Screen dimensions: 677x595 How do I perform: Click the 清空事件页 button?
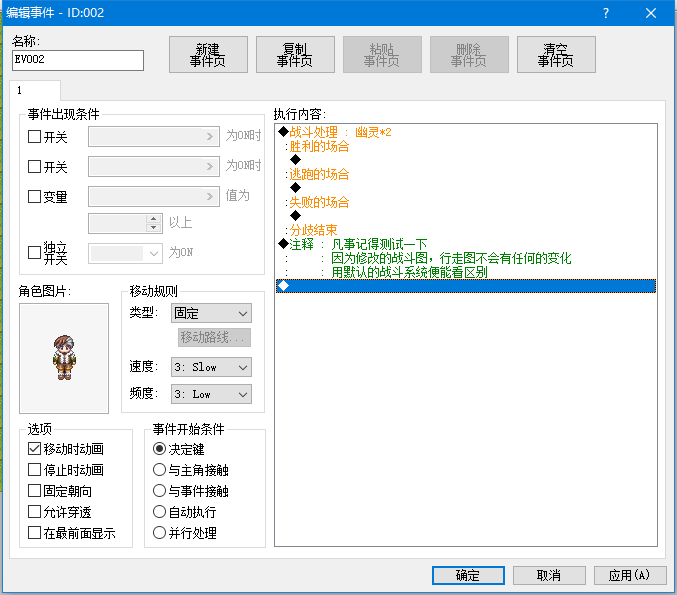pyautogui.click(x=556, y=54)
